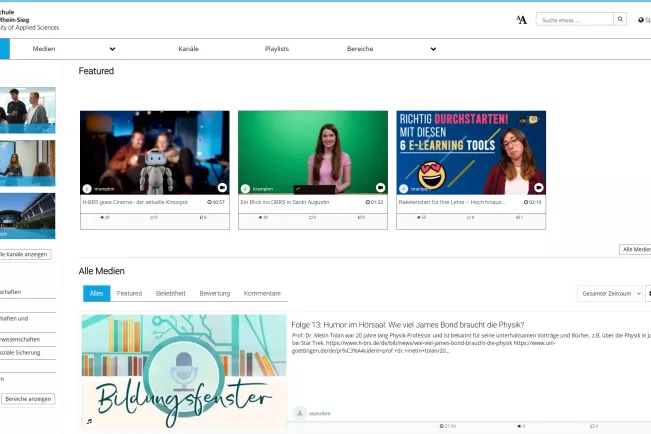
Task: Open Ein Blick ins OBRS in Sankt Augustin title
Action: (x=285, y=202)
